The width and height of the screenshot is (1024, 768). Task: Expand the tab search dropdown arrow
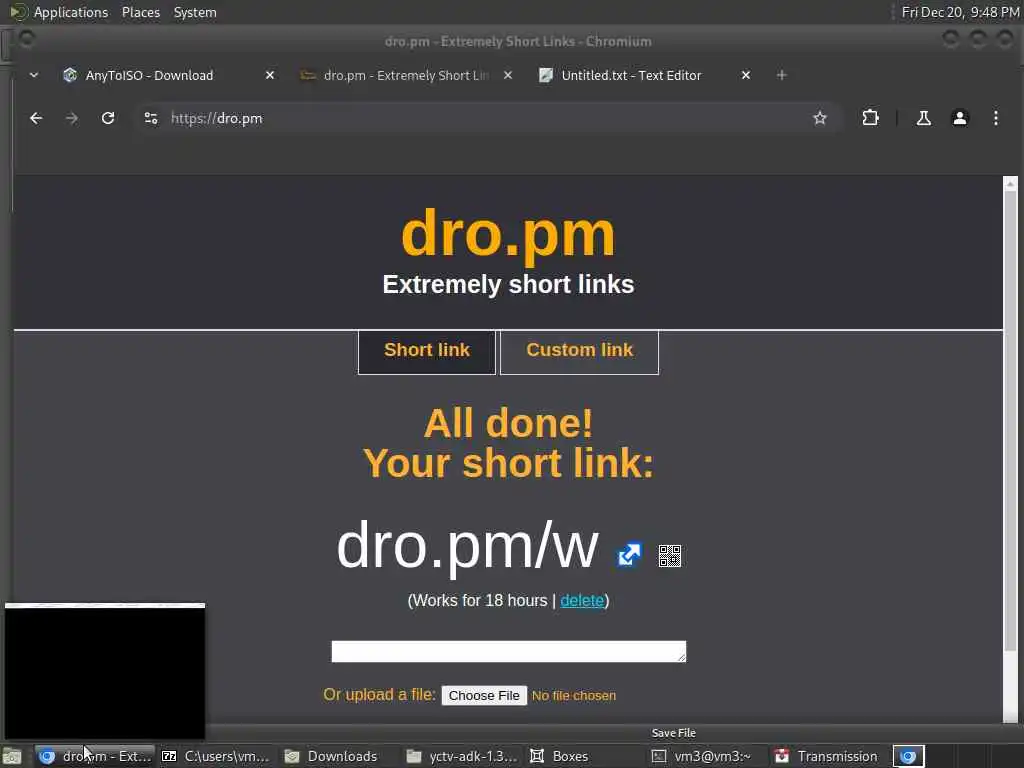[x=34, y=75]
